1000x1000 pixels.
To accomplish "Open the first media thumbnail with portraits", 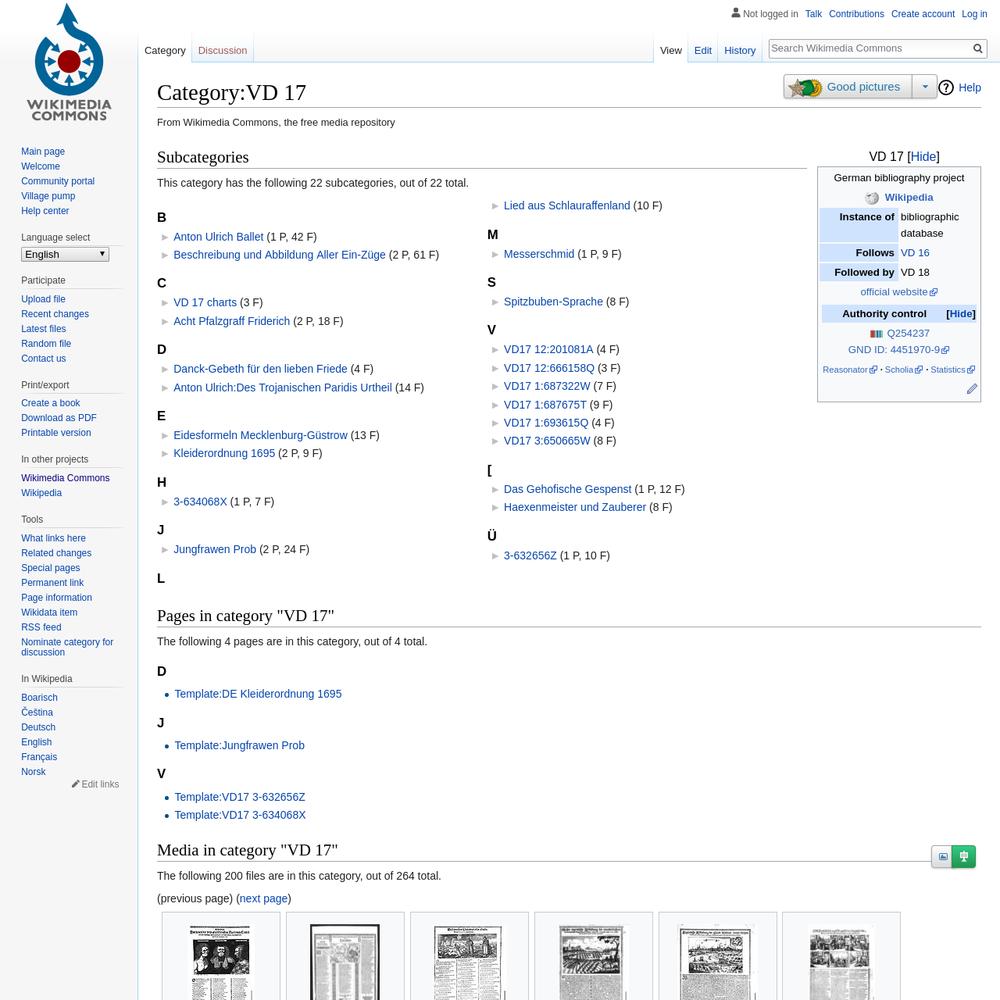I will [x=221, y=962].
